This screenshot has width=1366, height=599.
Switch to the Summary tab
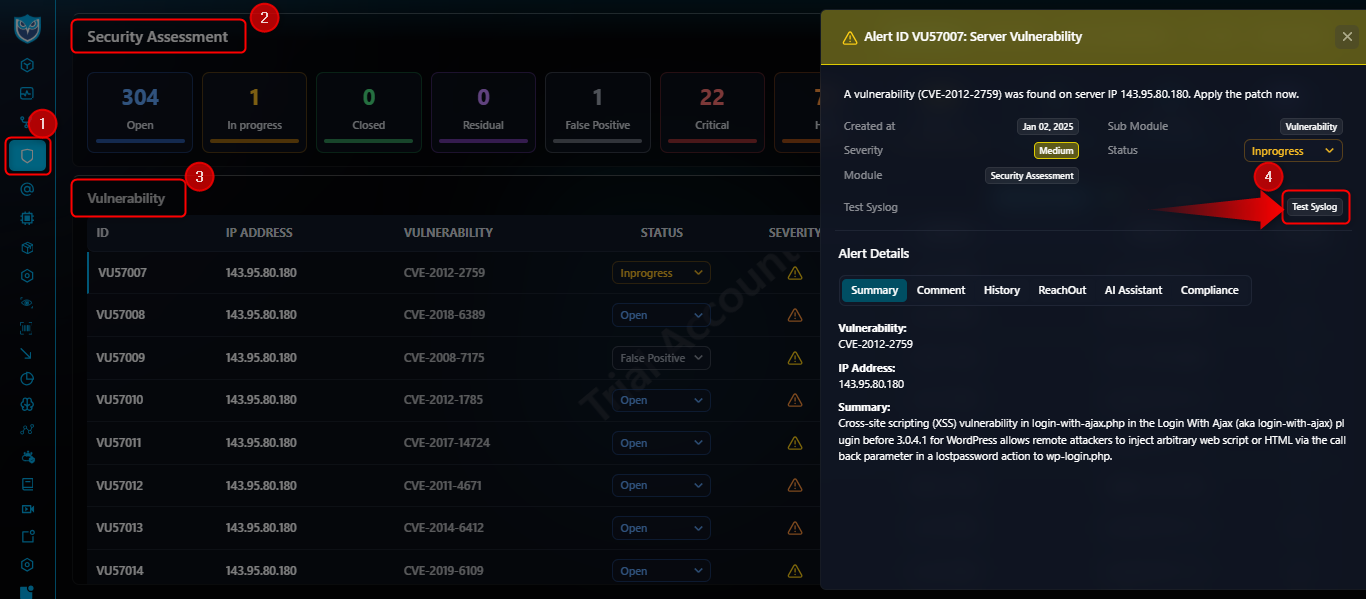[x=875, y=290]
